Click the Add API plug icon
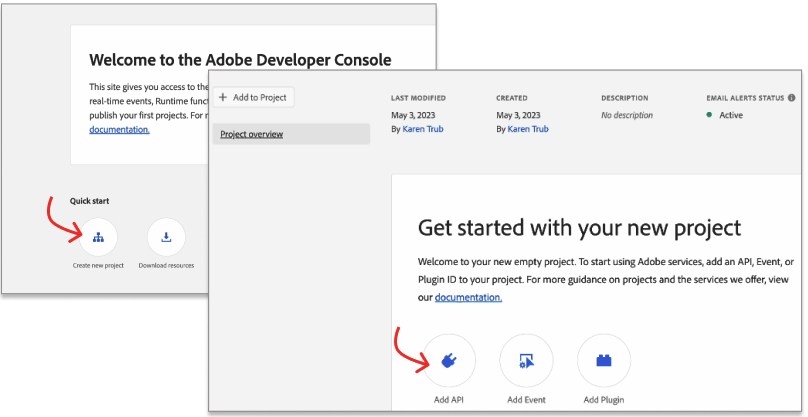808x417 pixels. (x=449, y=361)
